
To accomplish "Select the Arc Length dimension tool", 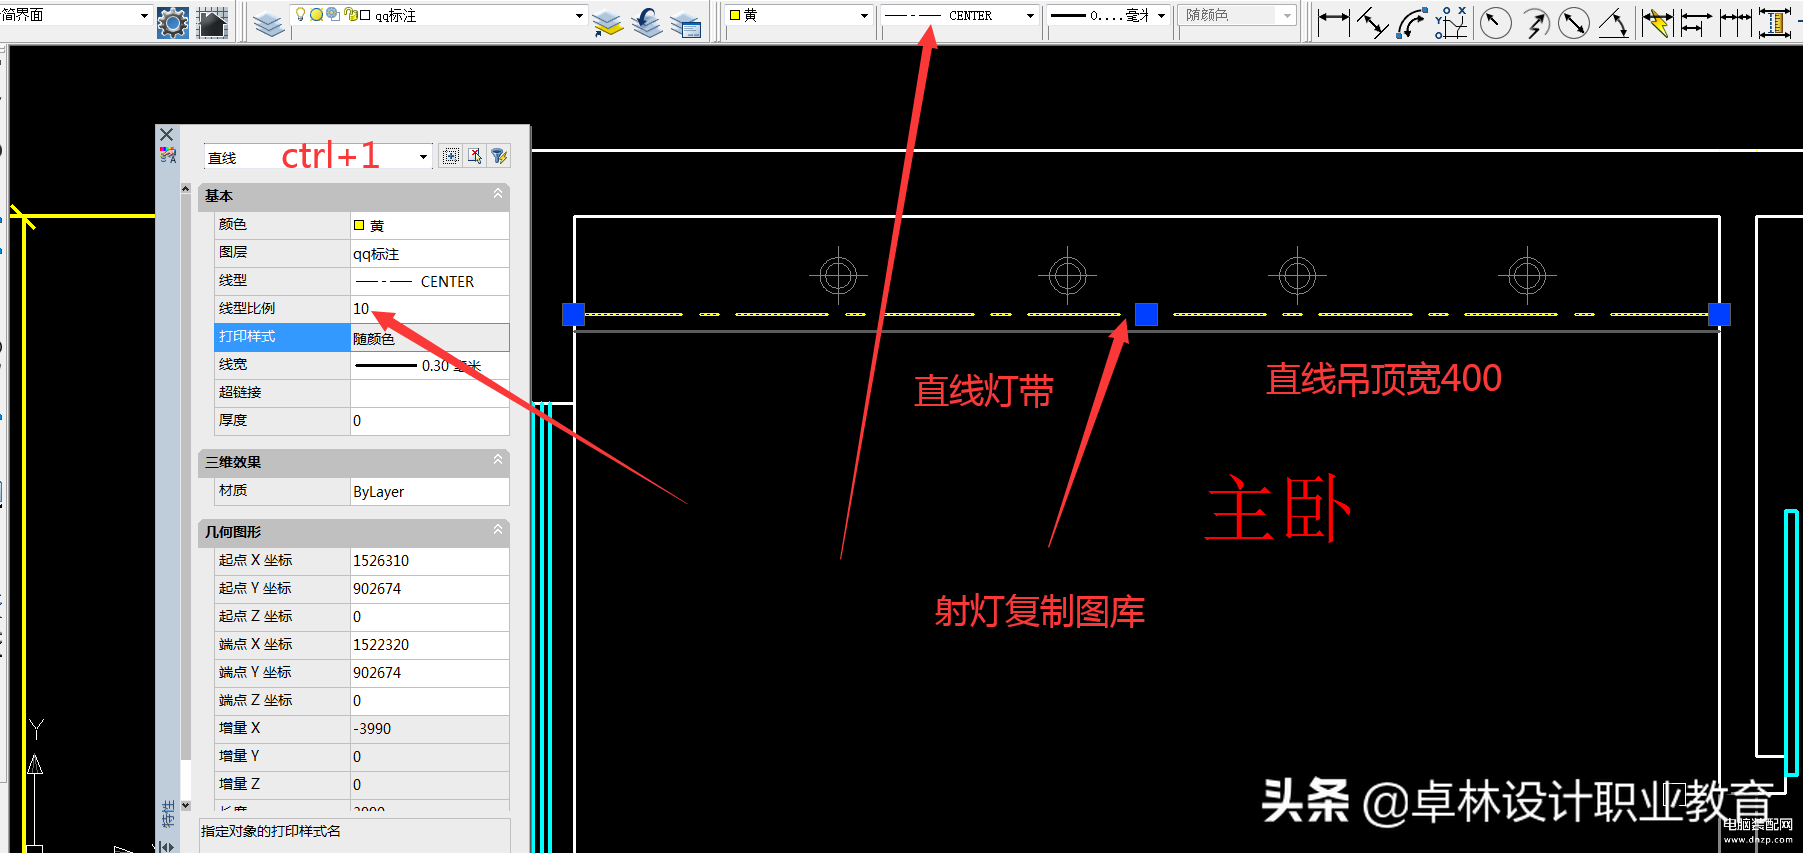I will (x=1411, y=22).
